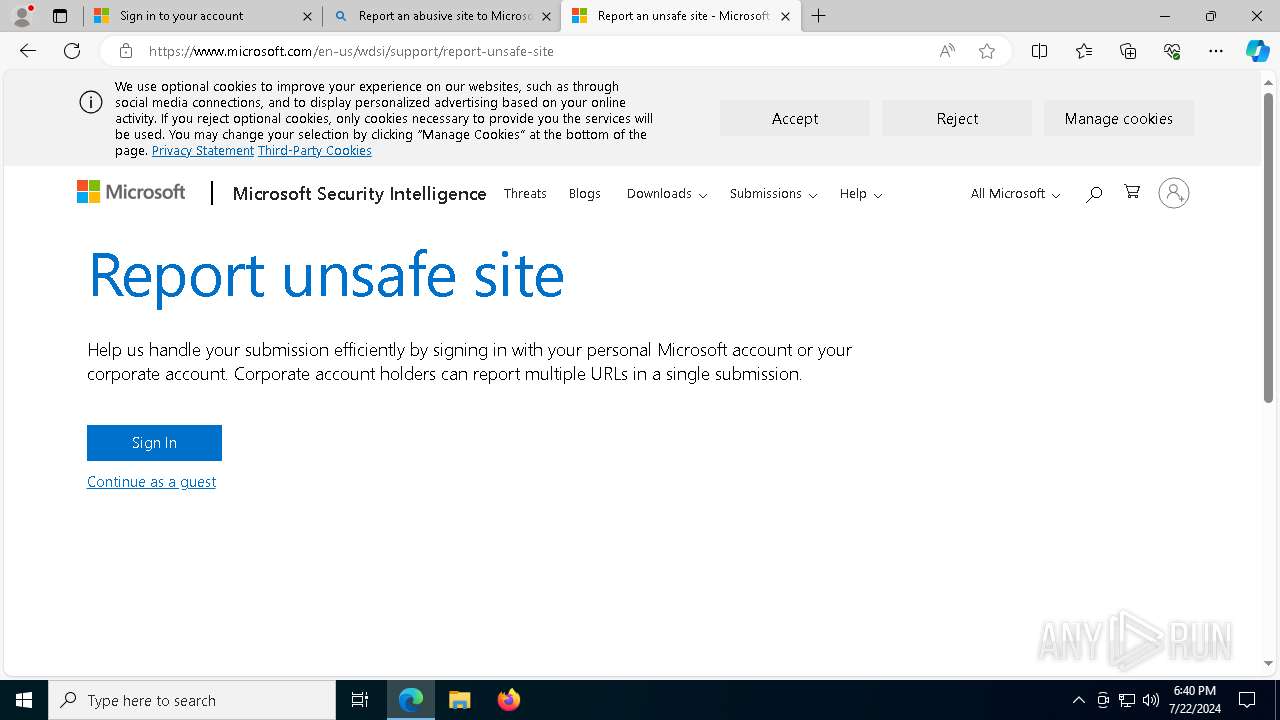
Task: Click the cookie banner info icon
Action: tap(91, 102)
